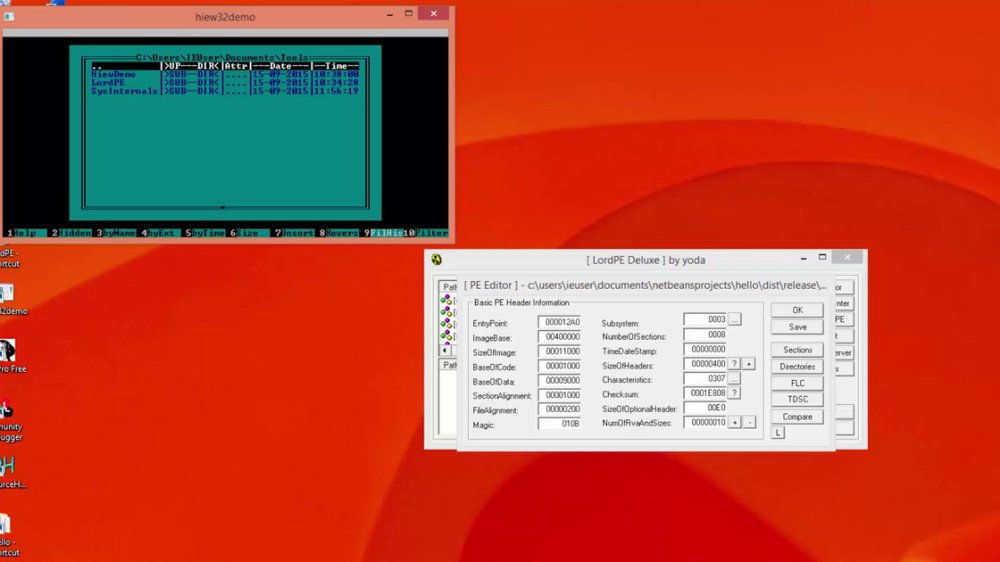Select the LordPE directory row in hiew
Screen dimensions: 1000x562
click(224, 82)
